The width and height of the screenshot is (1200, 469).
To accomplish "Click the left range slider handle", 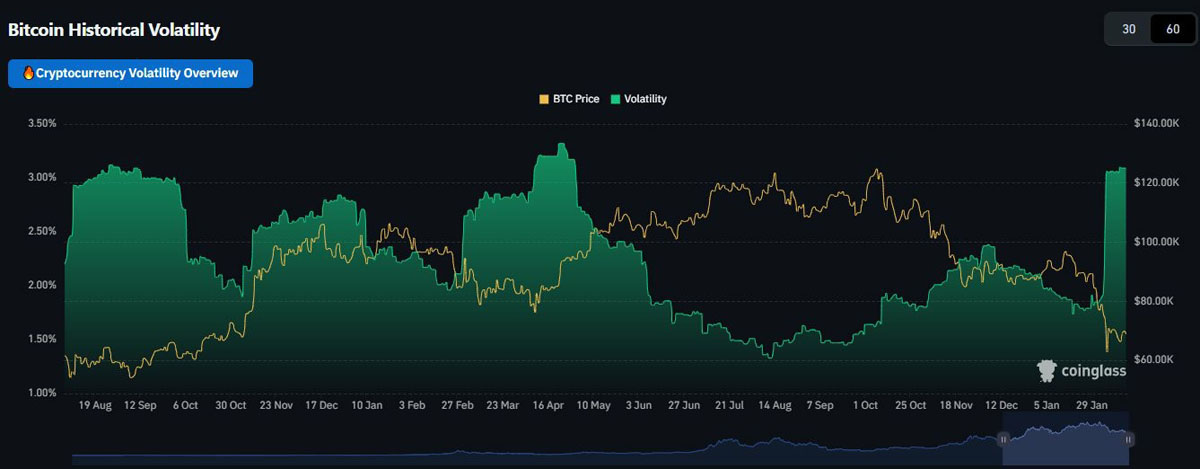I will [x=1003, y=438].
